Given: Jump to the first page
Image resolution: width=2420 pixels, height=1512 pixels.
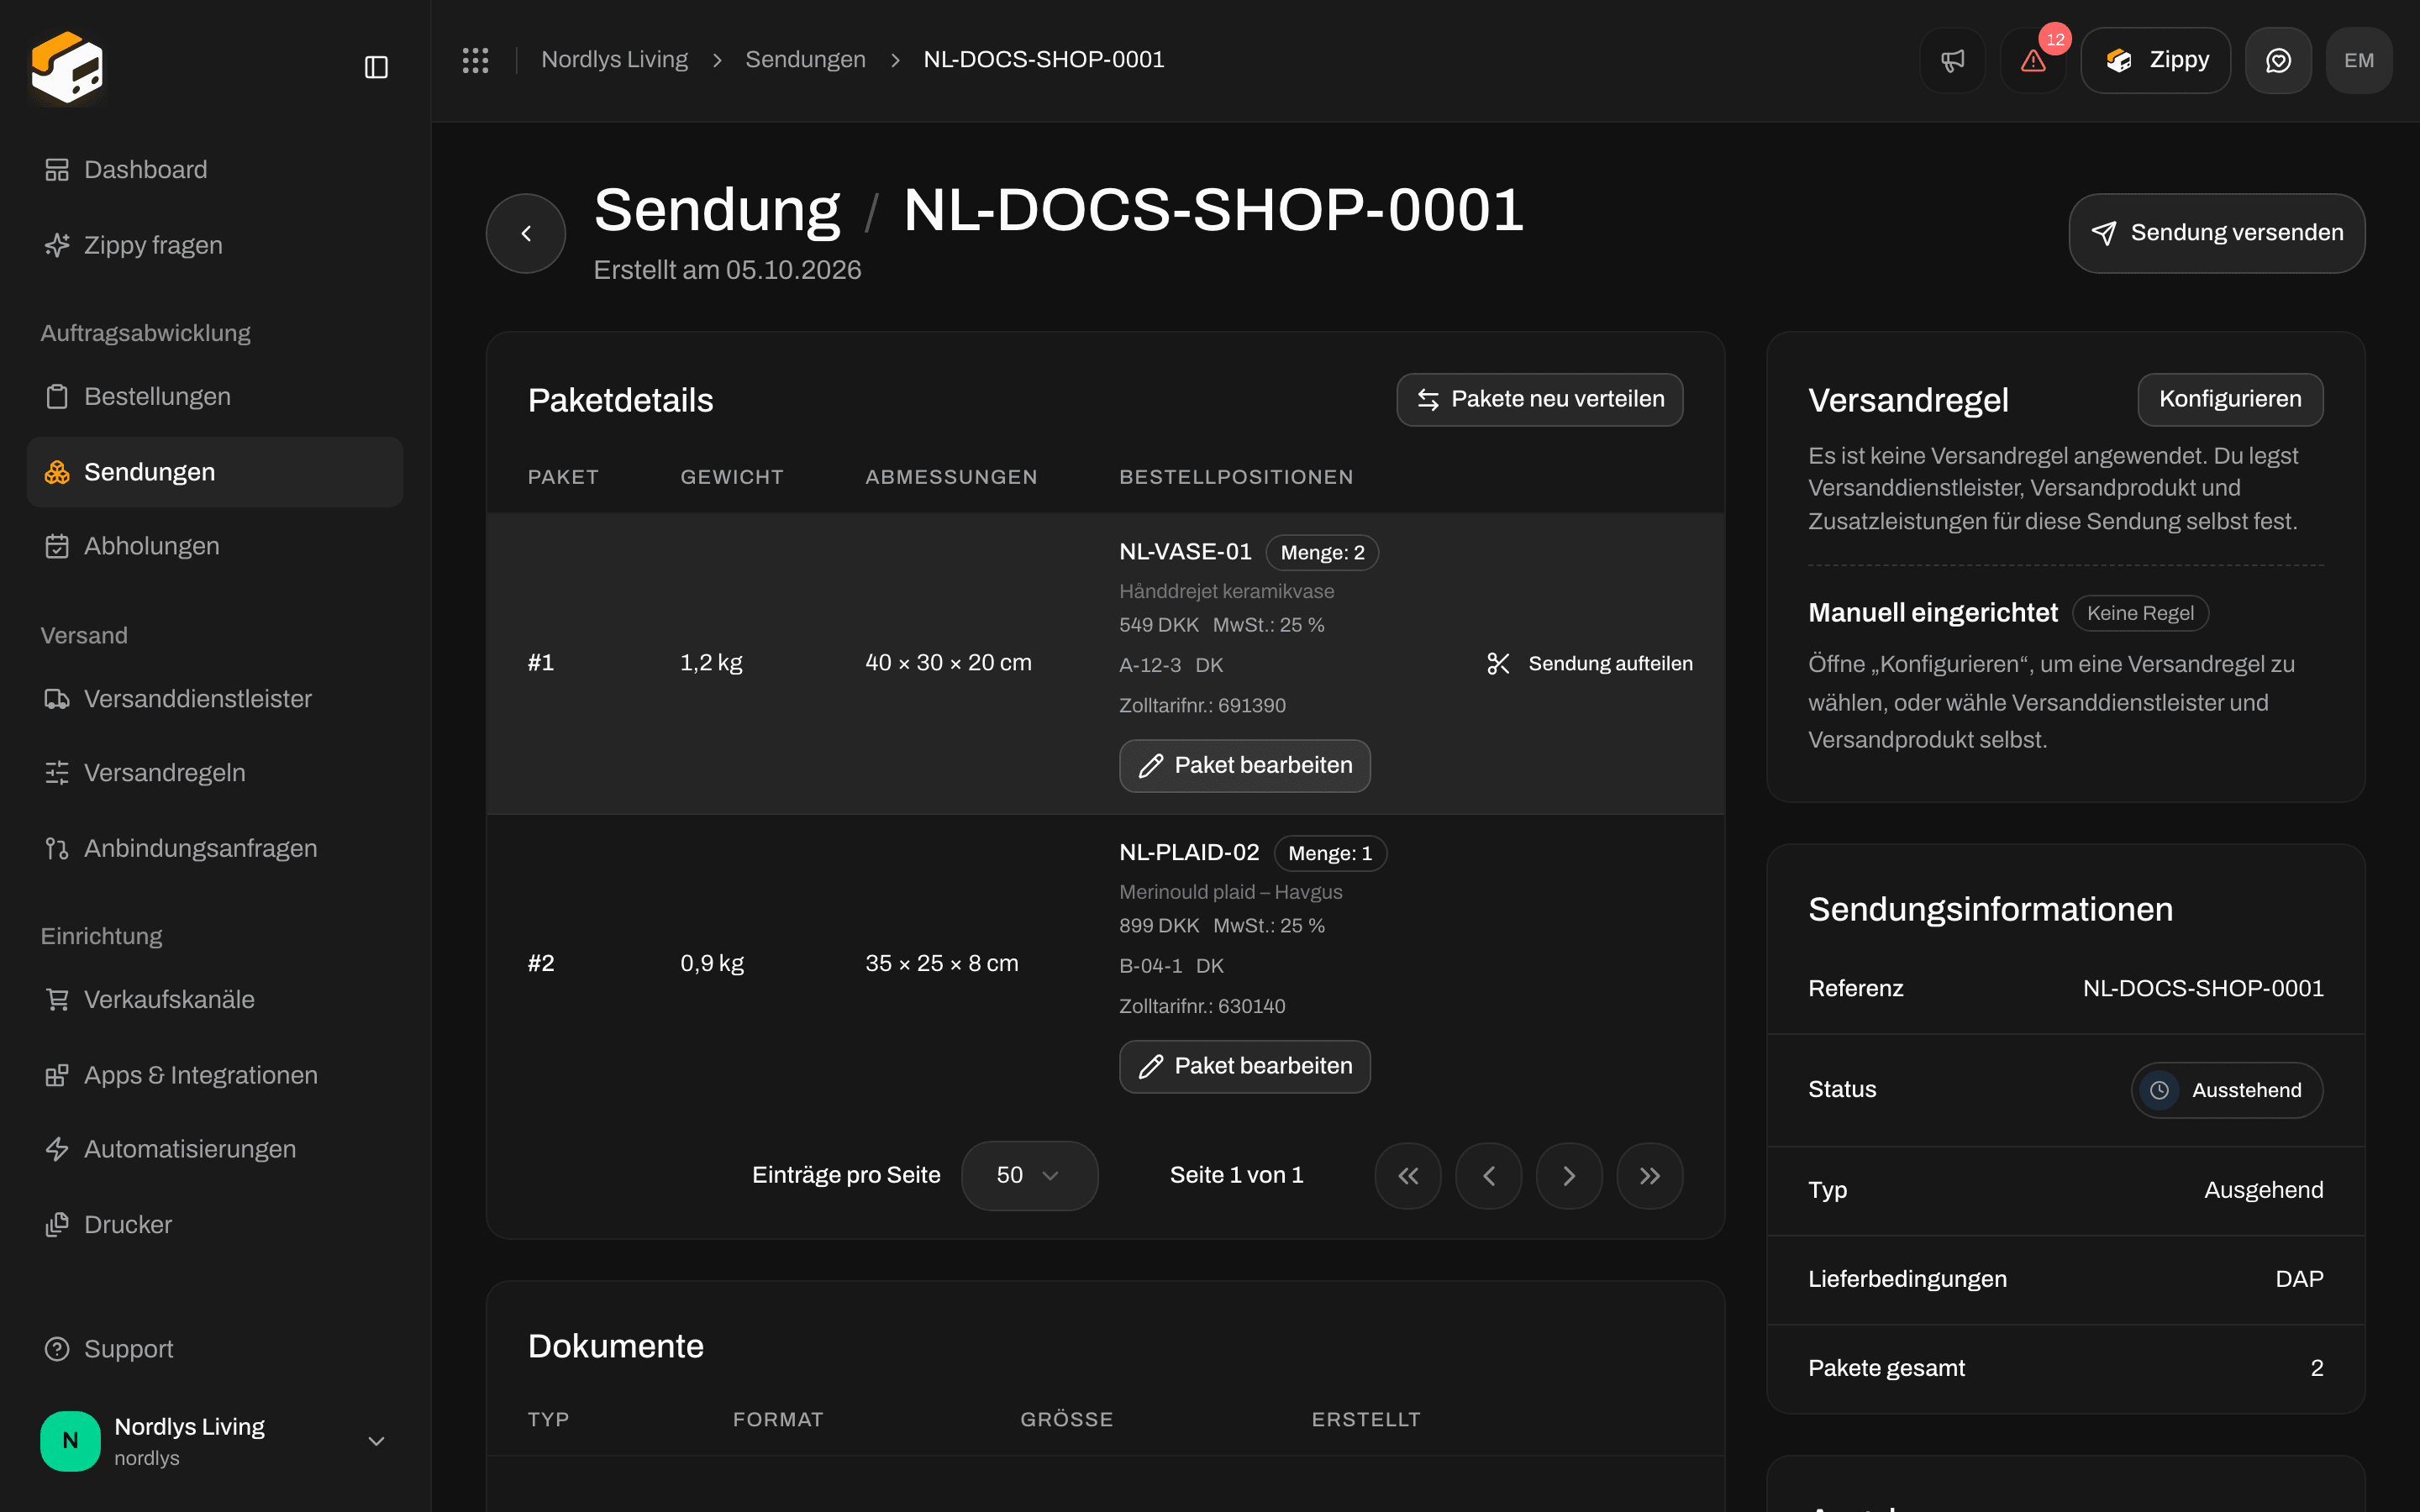Looking at the screenshot, I should (x=1408, y=1176).
